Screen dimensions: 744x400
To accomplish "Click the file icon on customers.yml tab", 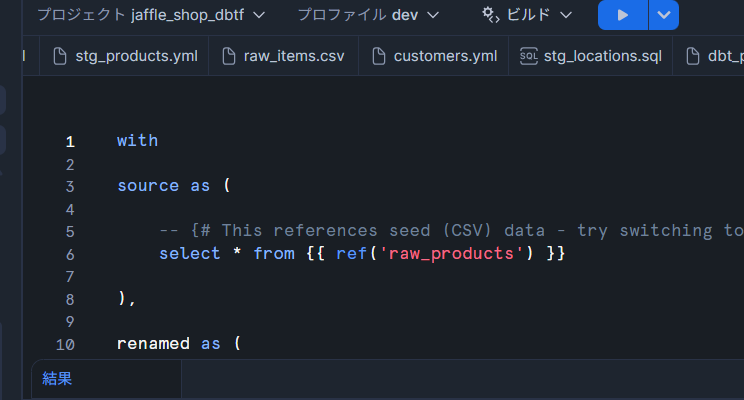I will tap(379, 56).
